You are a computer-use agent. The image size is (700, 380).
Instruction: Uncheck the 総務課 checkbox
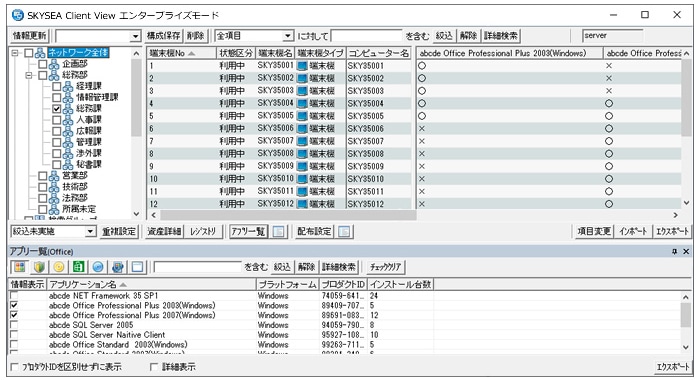(56, 109)
